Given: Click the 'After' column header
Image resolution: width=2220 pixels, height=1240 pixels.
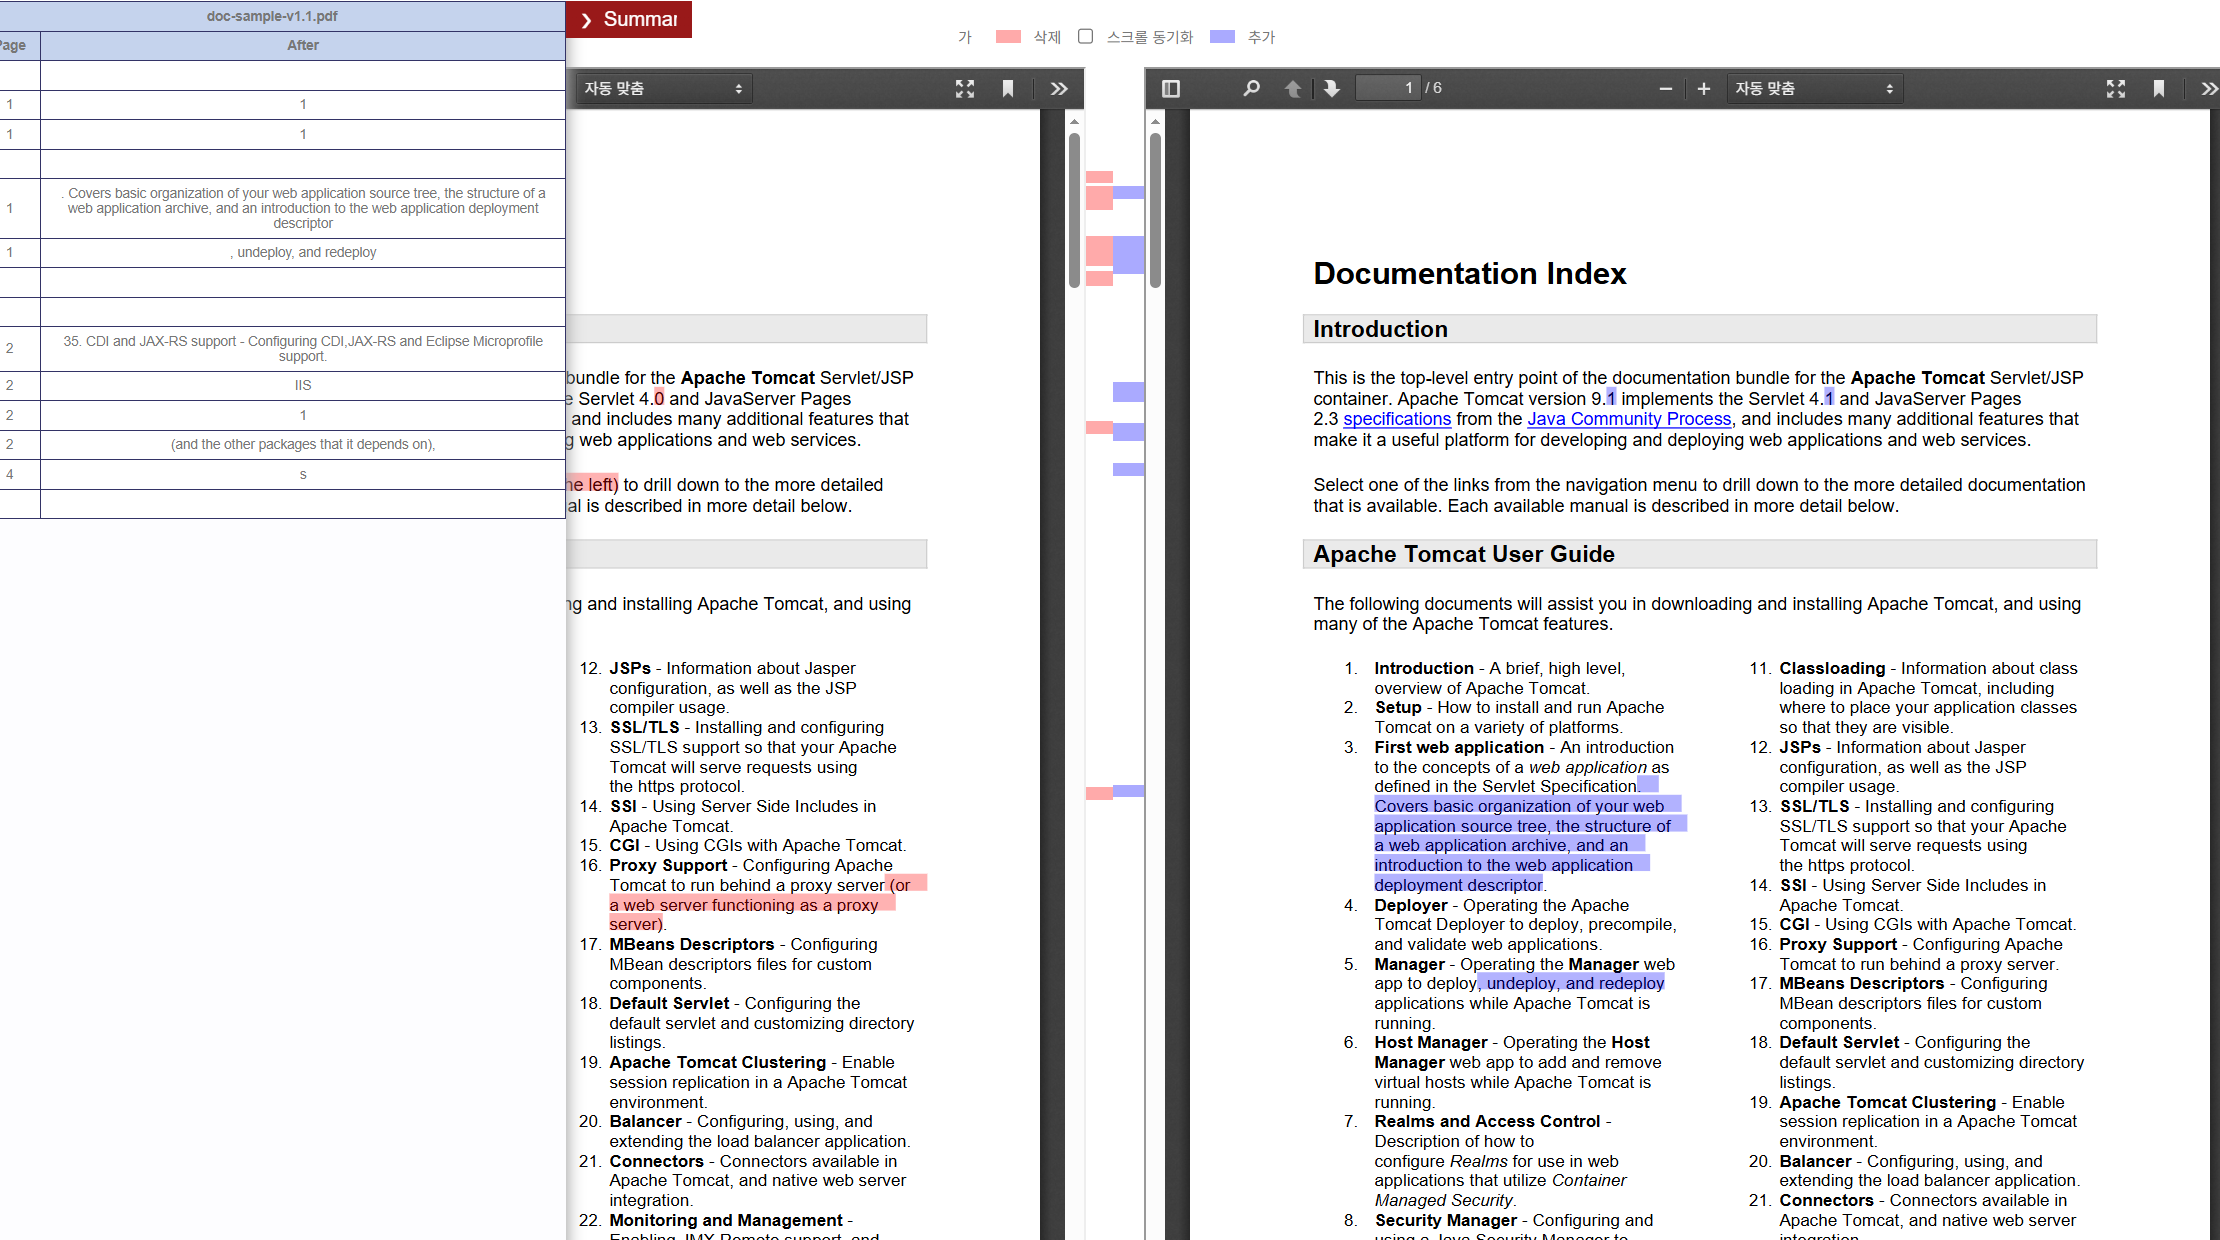Looking at the screenshot, I should (x=303, y=46).
